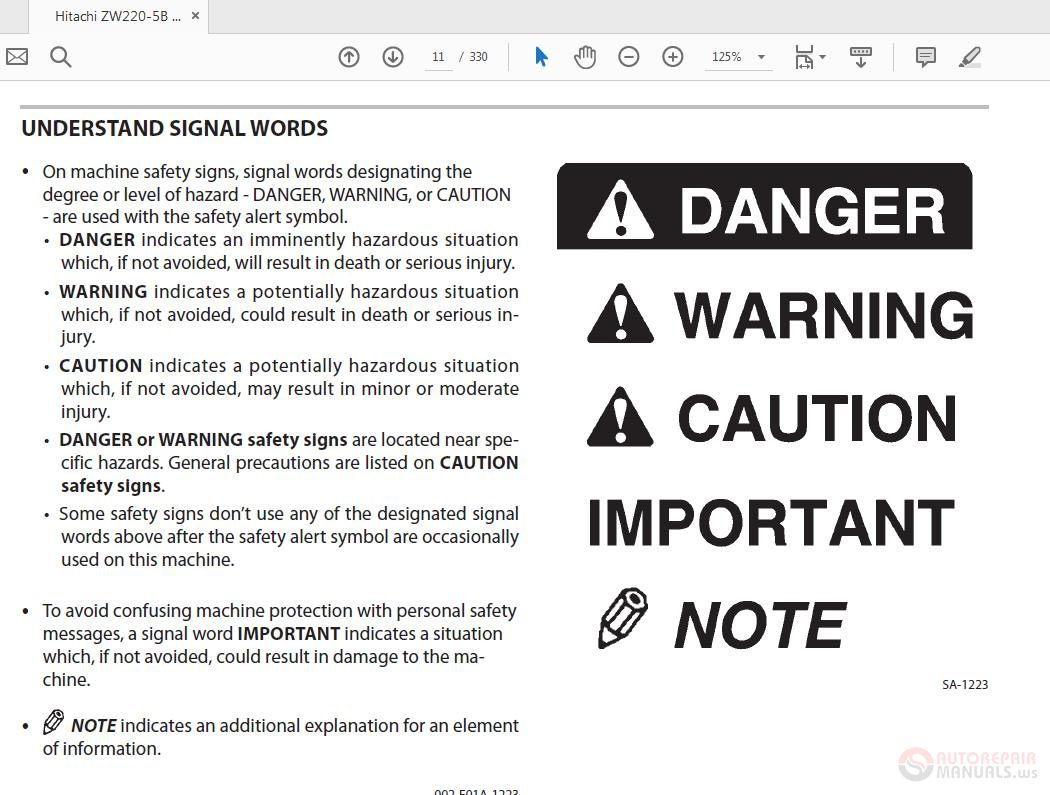Go to next page arrow

pos(393,57)
